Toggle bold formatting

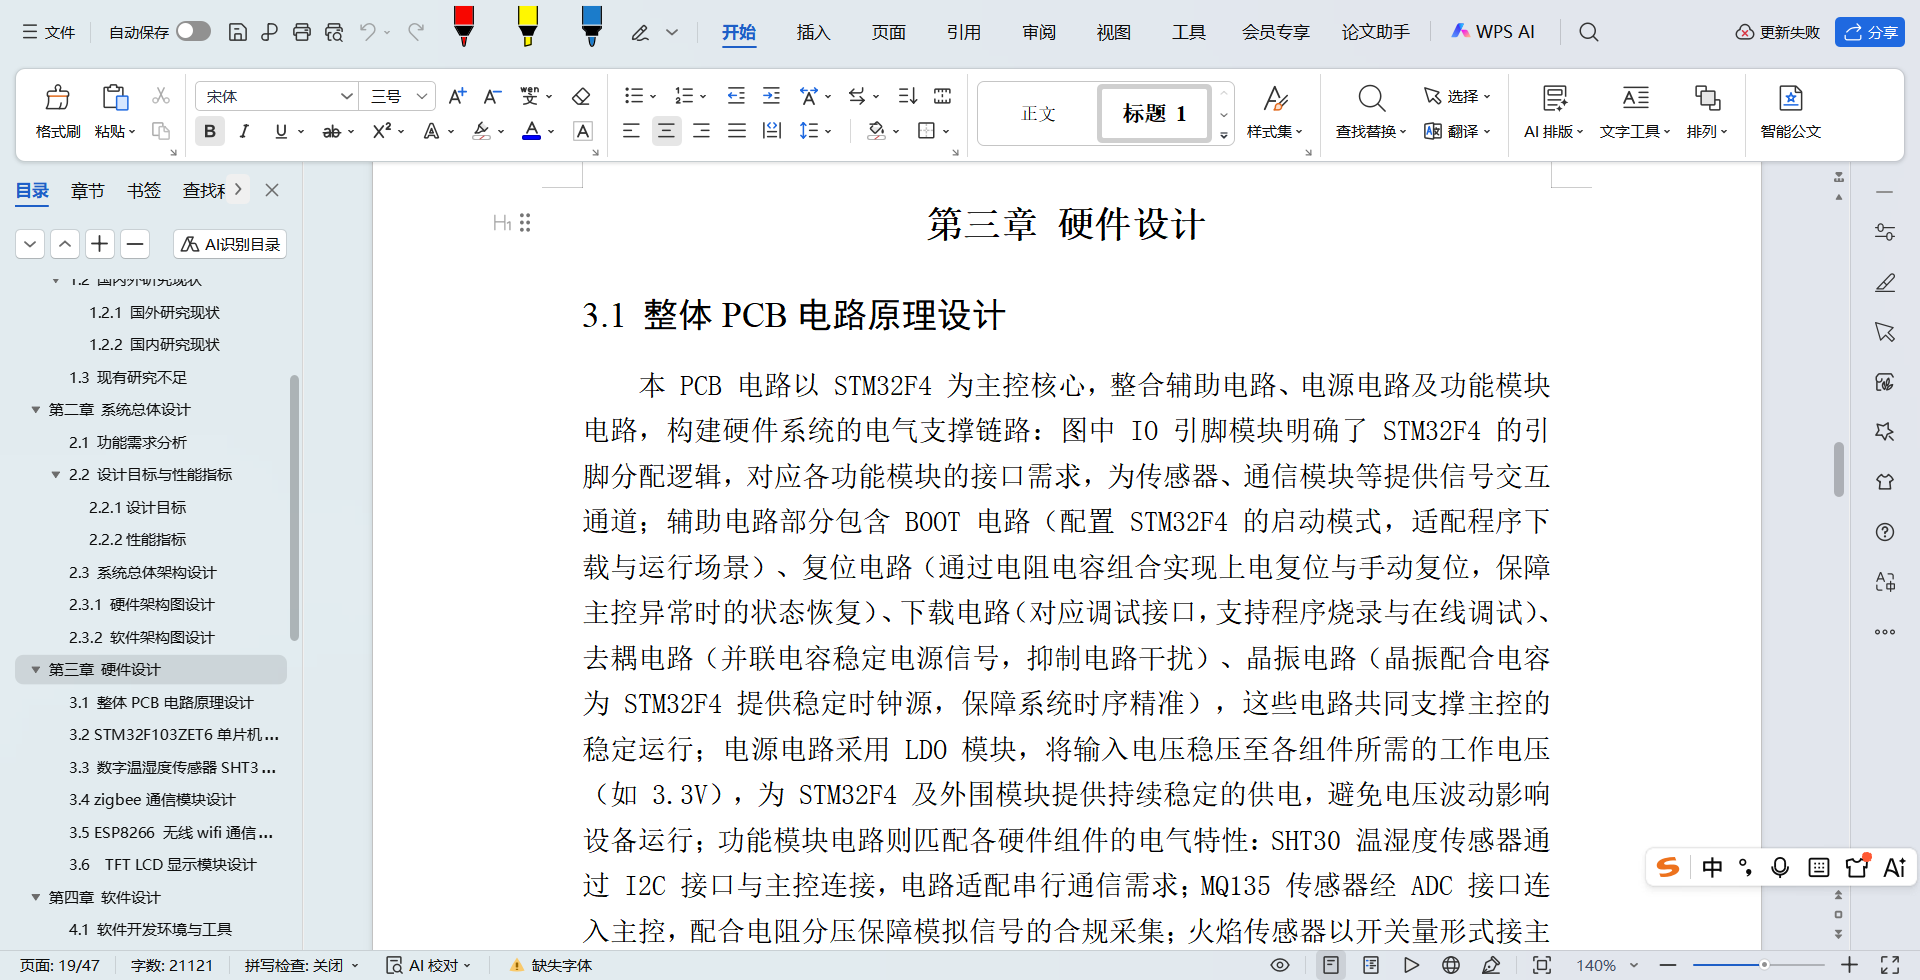coord(210,130)
